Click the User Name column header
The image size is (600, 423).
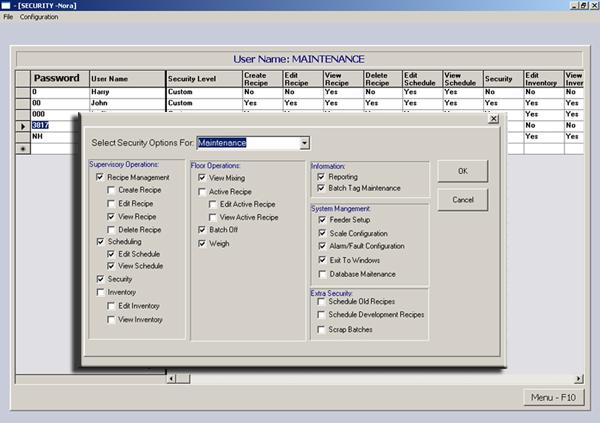(x=127, y=78)
